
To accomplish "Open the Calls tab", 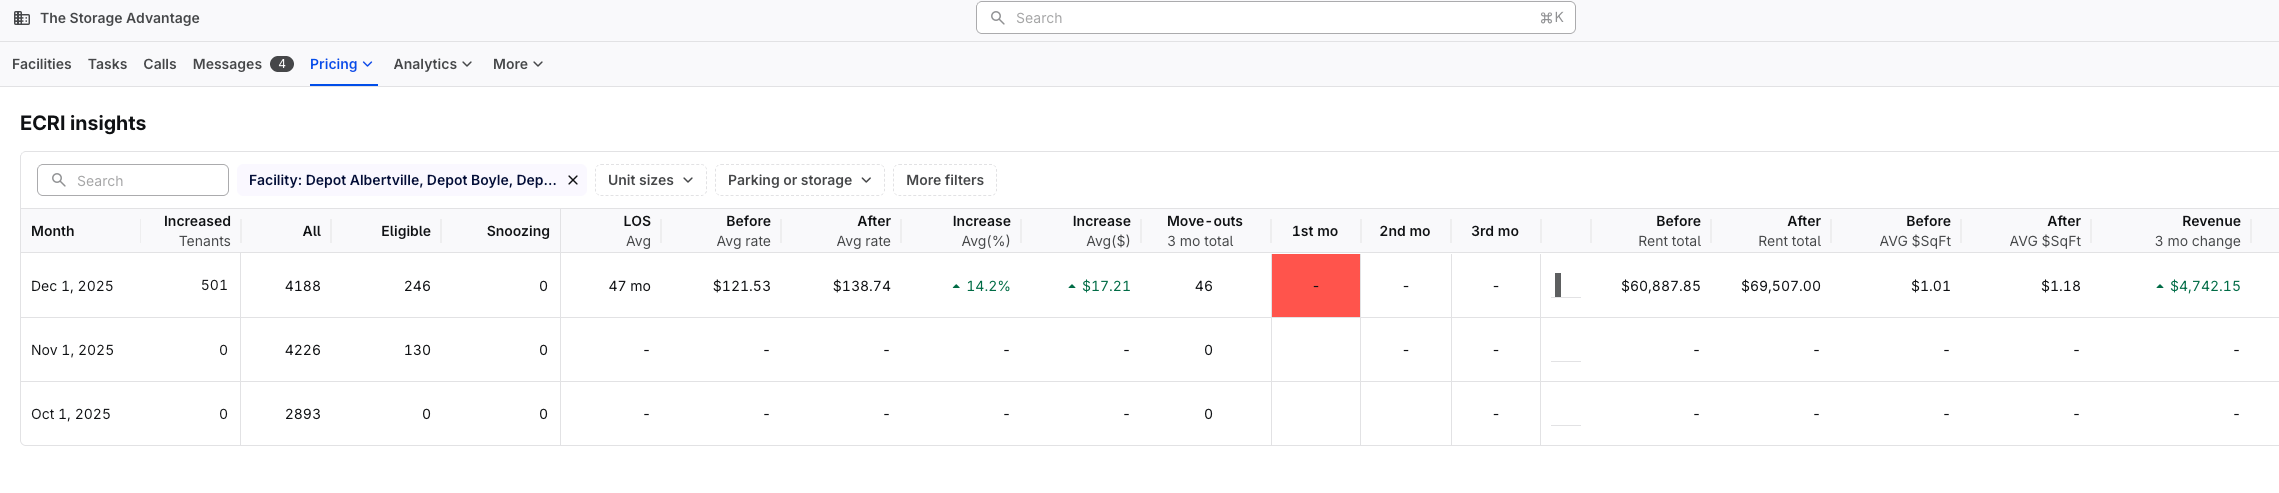I will point(160,64).
